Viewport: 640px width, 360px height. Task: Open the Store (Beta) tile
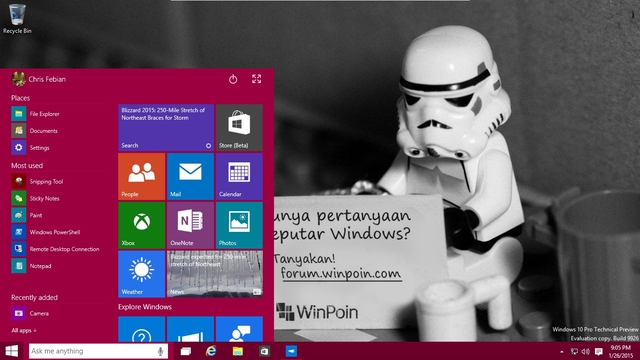(x=239, y=128)
